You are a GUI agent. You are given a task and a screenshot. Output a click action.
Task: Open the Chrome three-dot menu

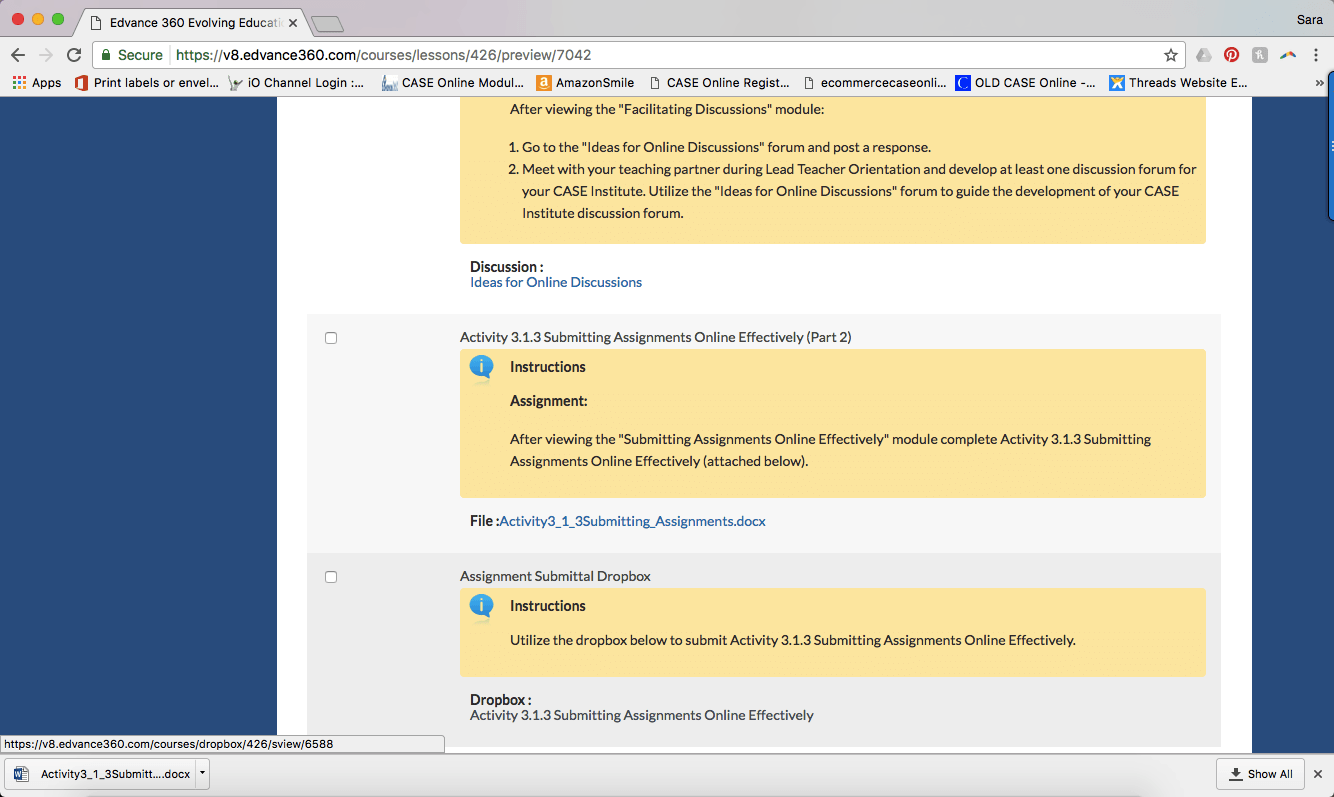[1316, 55]
